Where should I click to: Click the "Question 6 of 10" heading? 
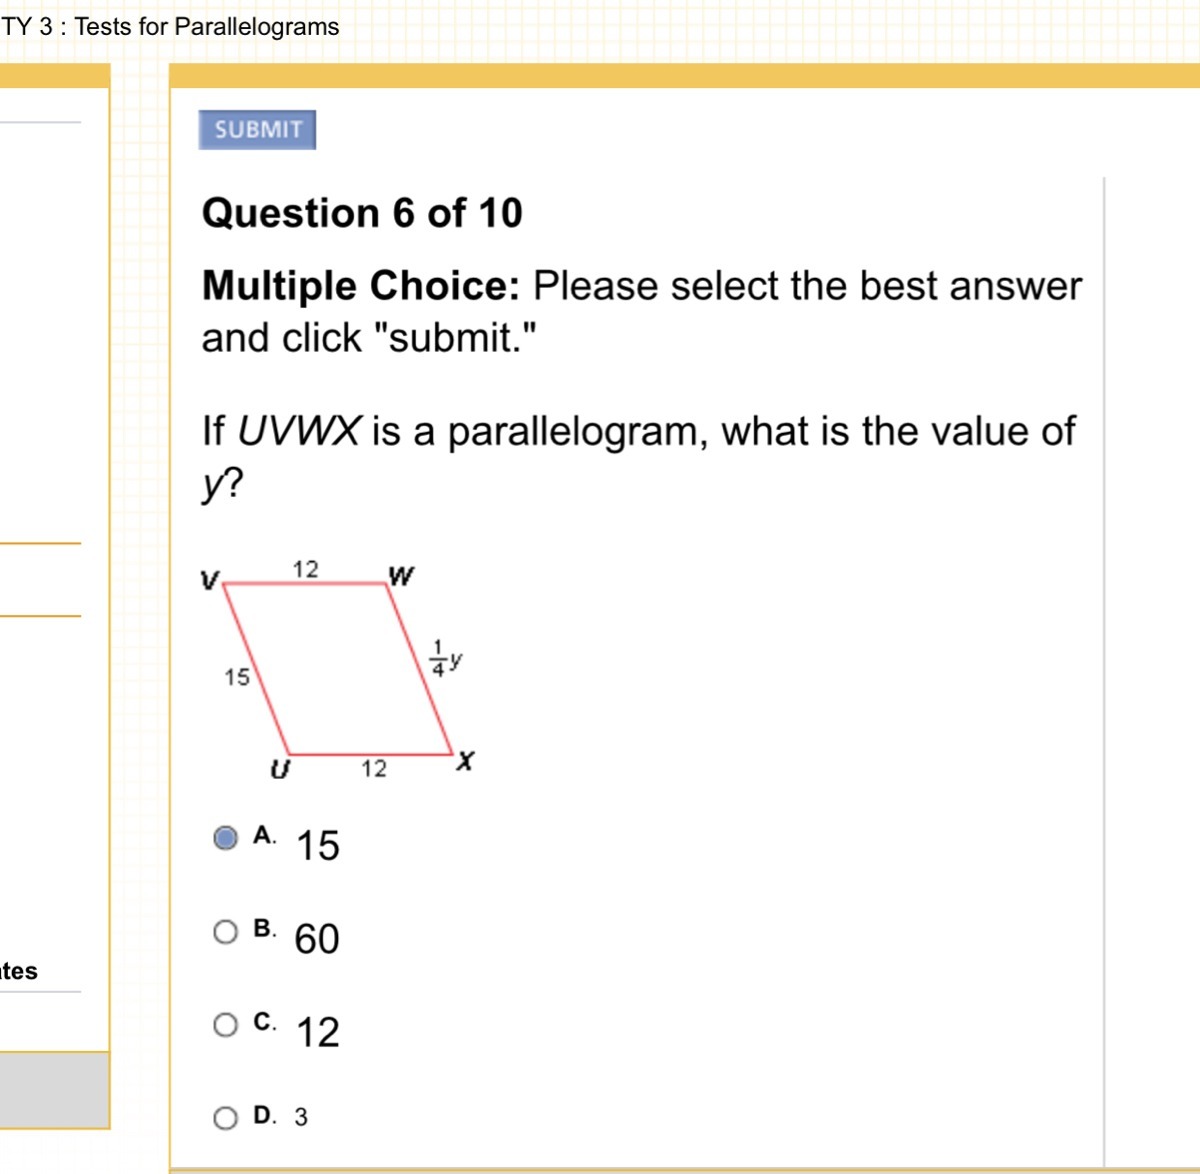[362, 213]
